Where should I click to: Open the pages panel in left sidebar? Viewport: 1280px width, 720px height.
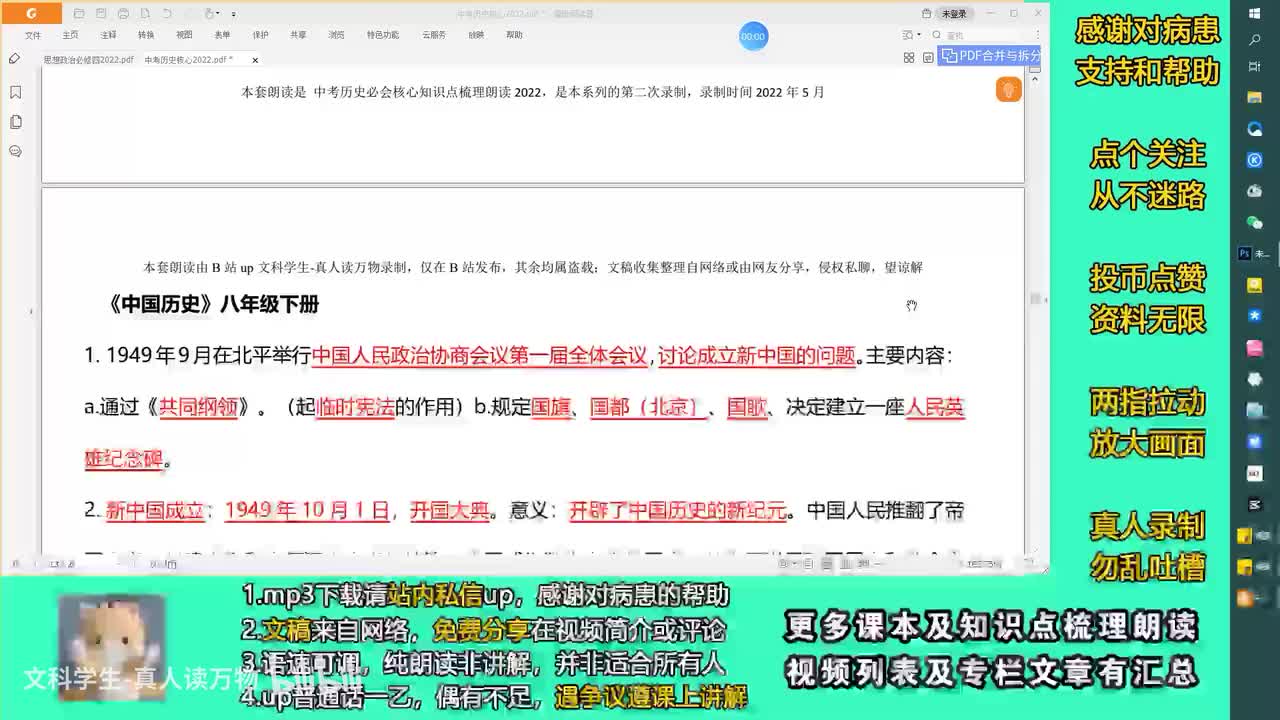click(x=15, y=122)
